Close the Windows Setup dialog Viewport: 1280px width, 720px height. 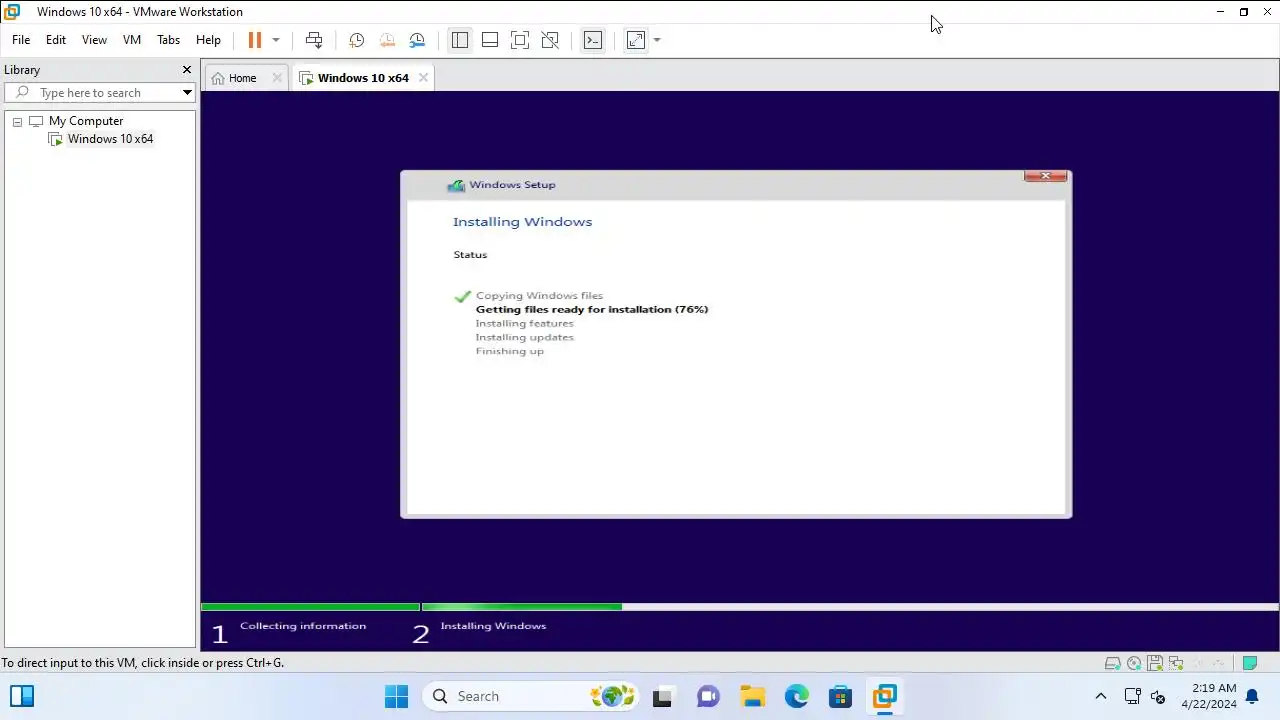1046,176
